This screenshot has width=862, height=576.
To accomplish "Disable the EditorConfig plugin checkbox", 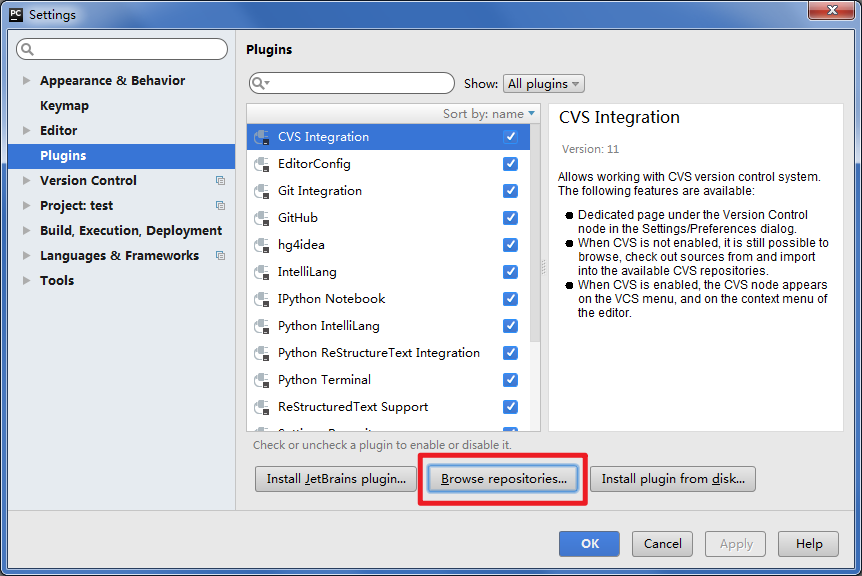I will (510, 164).
